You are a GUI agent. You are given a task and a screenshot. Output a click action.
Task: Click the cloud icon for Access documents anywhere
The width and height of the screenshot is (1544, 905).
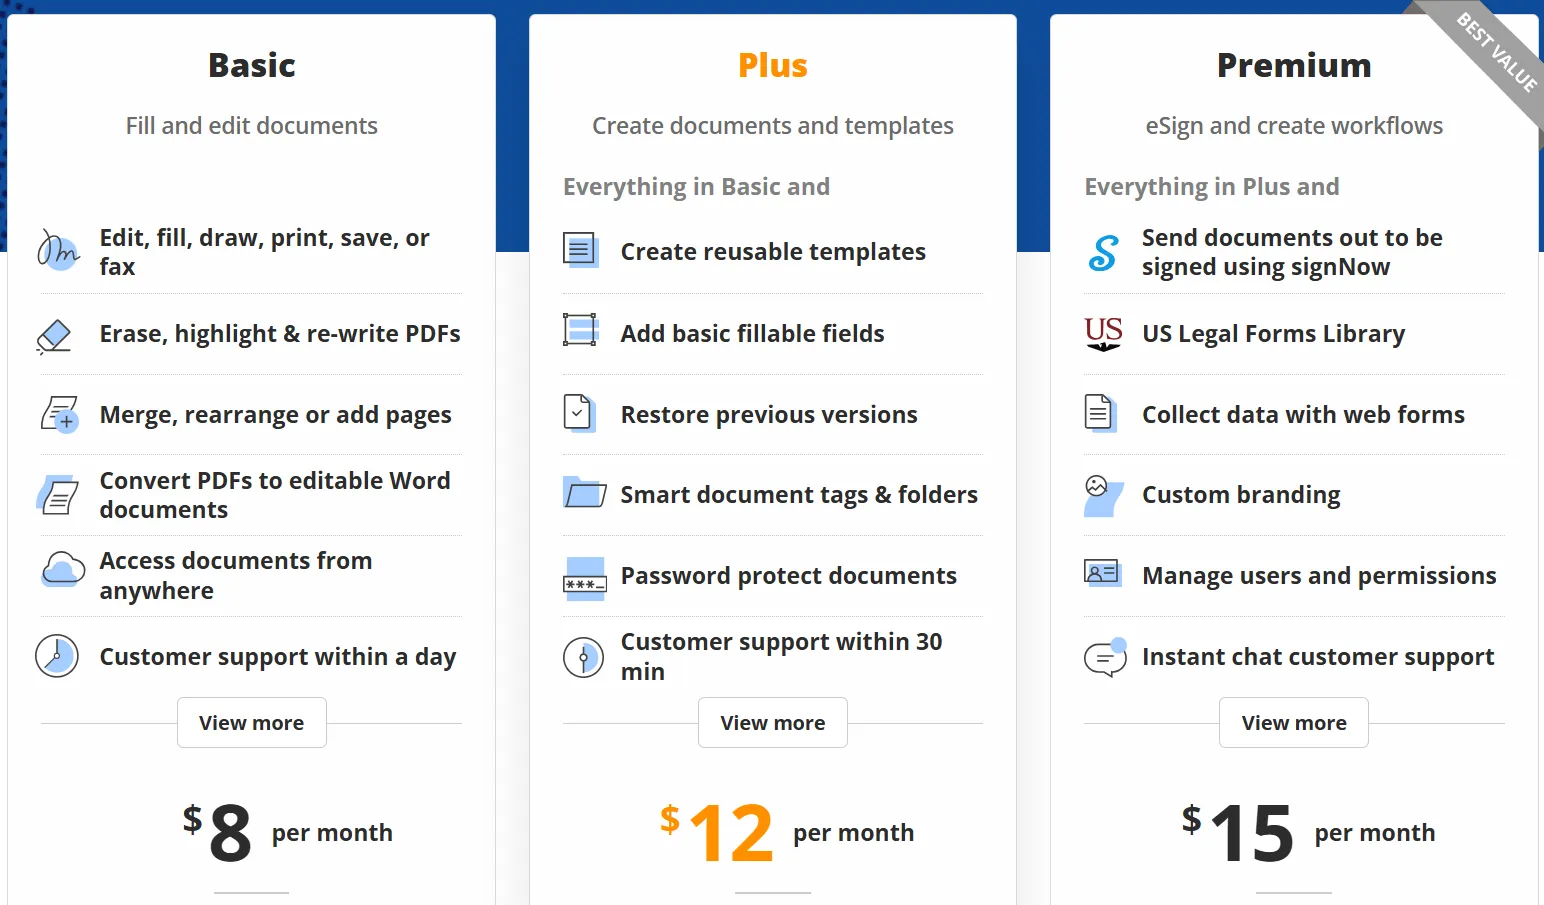pos(62,571)
